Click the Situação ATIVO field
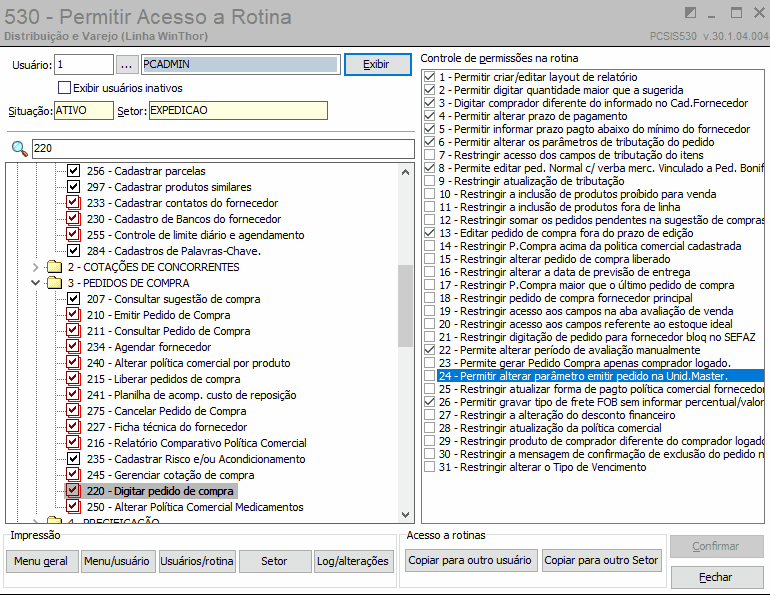This screenshot has height=595, width=770. (x=83, y=110)
